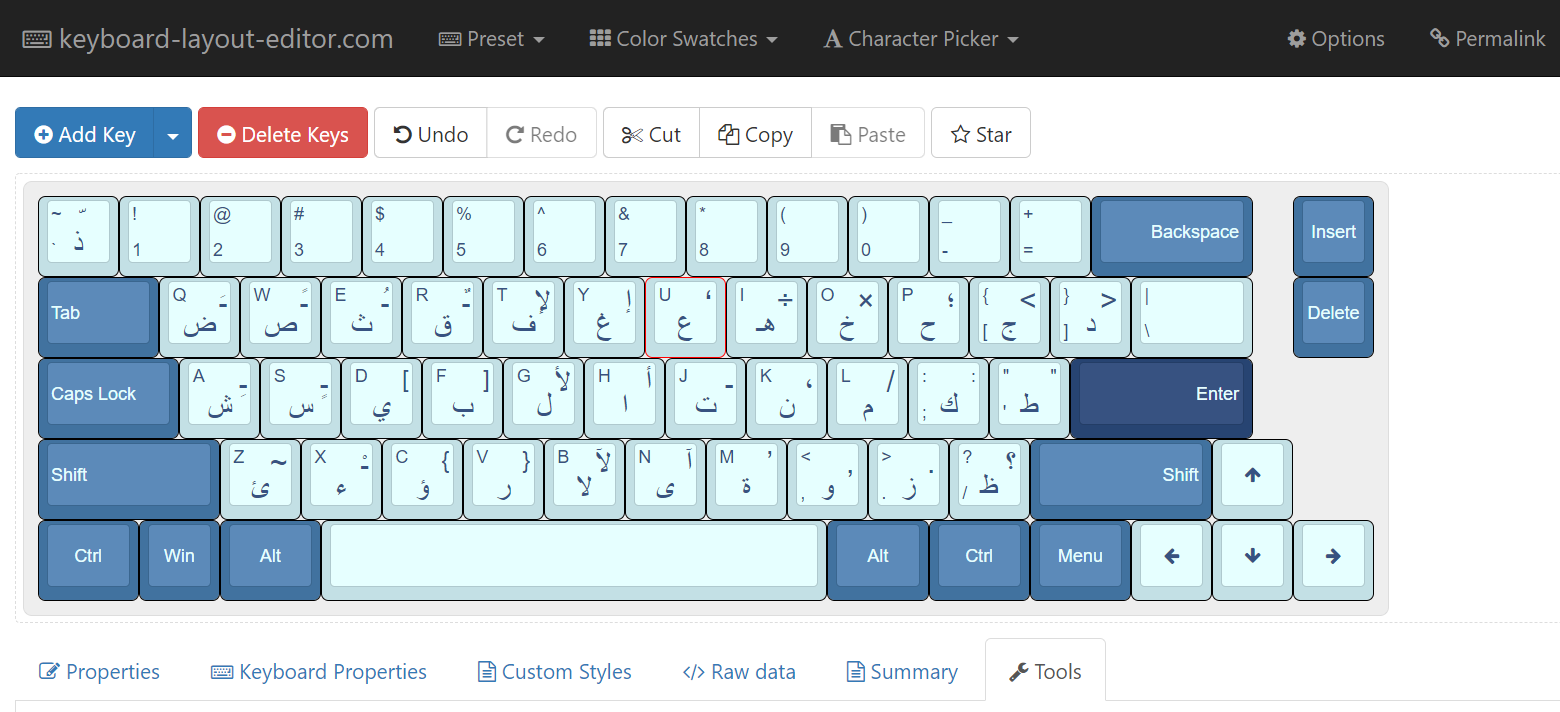Click the Paste icon in the toolbar
The width and height of the screenshot is (1560, 712).
tap(843, 132)
